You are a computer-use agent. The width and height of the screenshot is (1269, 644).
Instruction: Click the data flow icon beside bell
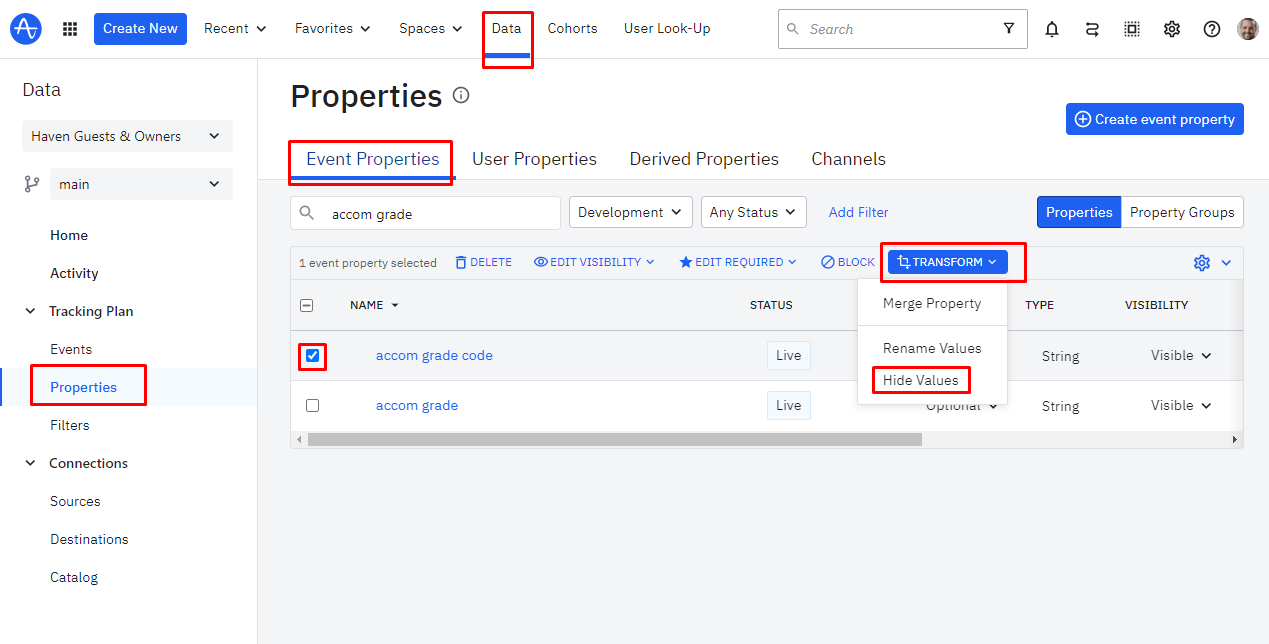1092,29
